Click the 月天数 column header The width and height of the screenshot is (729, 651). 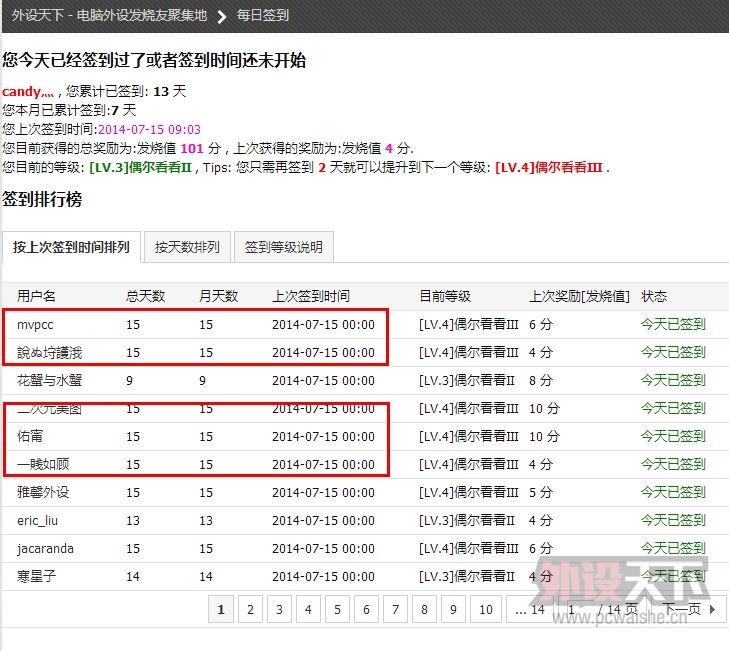pyautogui.click(x=219, y=296)
